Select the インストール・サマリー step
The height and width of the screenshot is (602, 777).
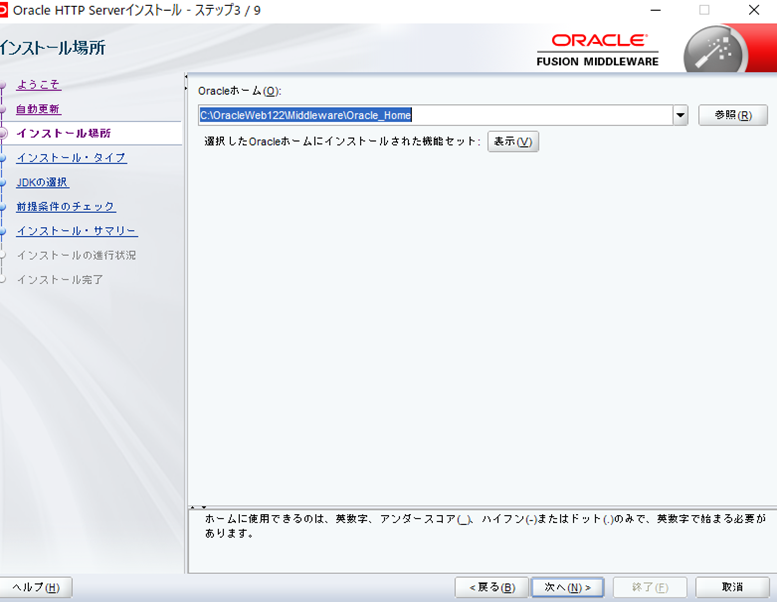[x=76, y=231]
